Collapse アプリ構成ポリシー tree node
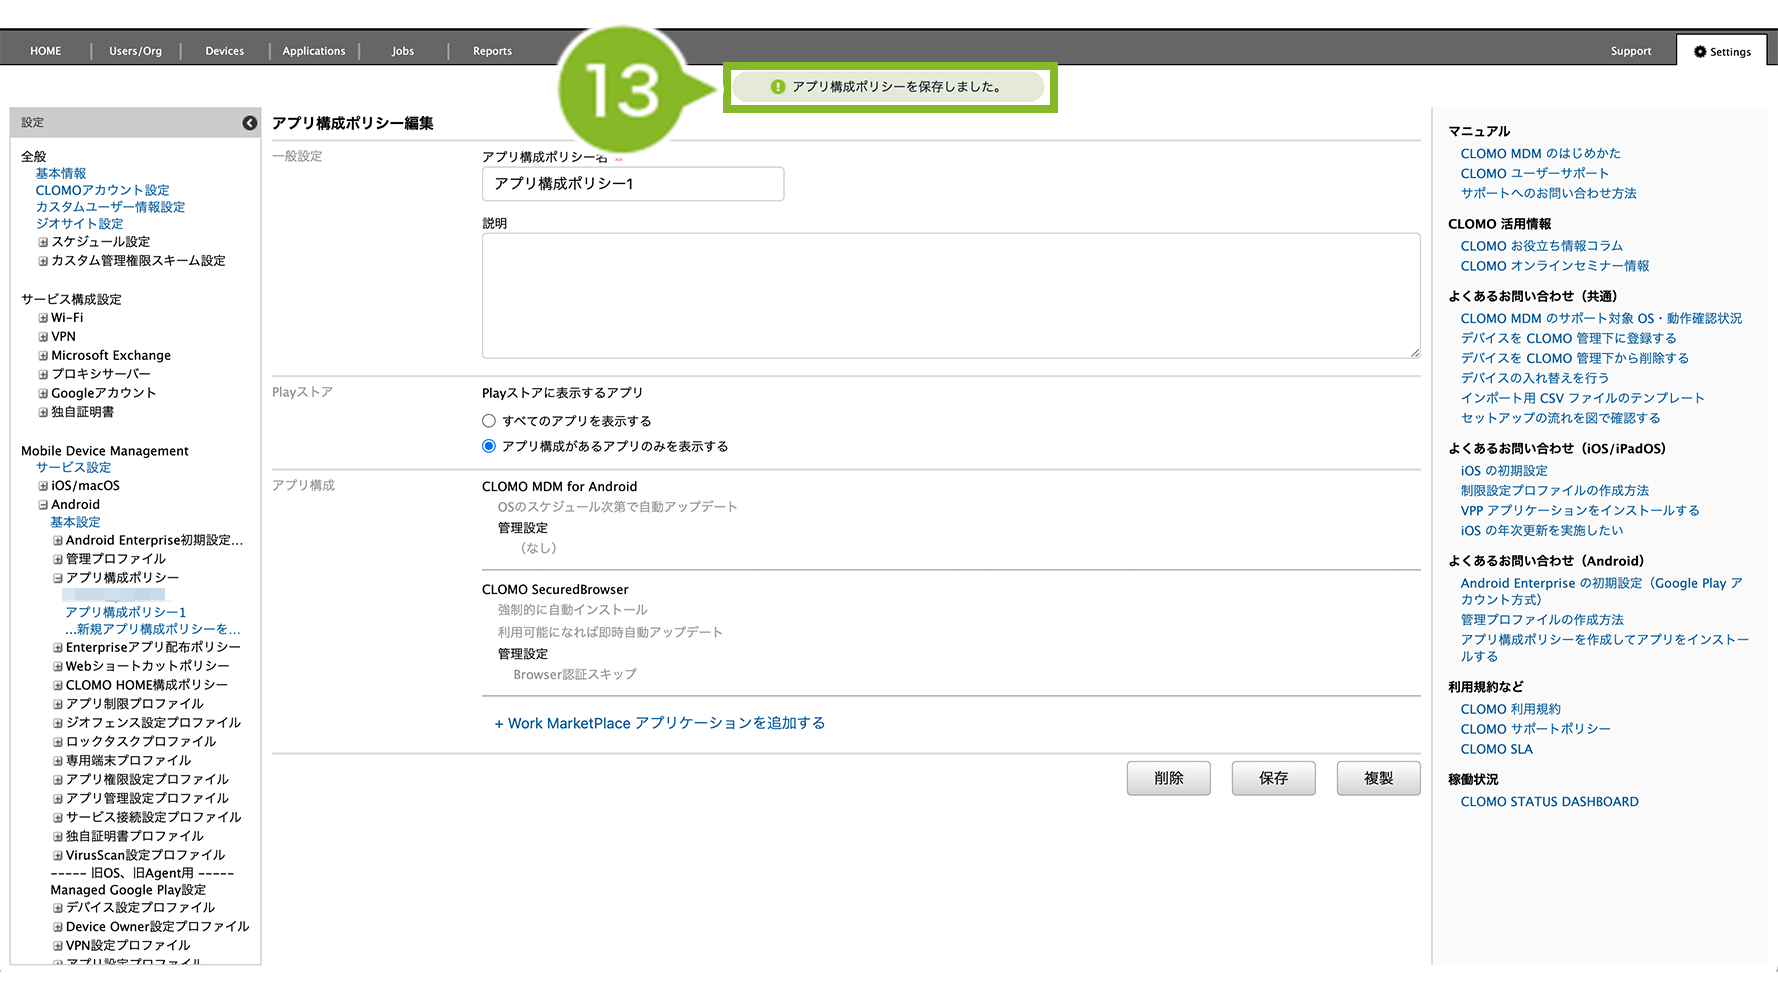 click(x=58, y=578)
